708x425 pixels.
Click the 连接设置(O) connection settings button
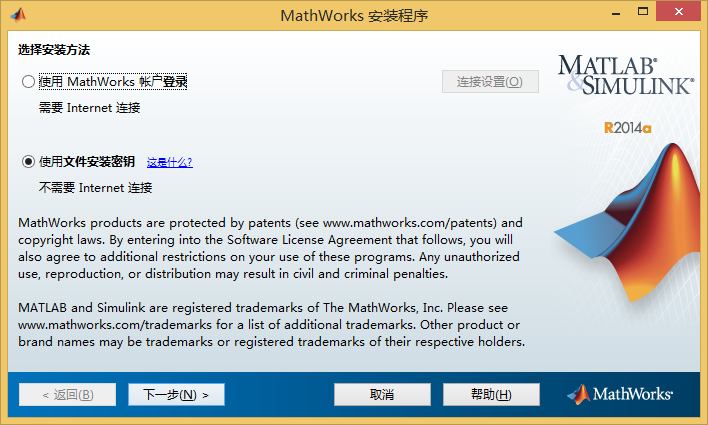coord(490,82)
